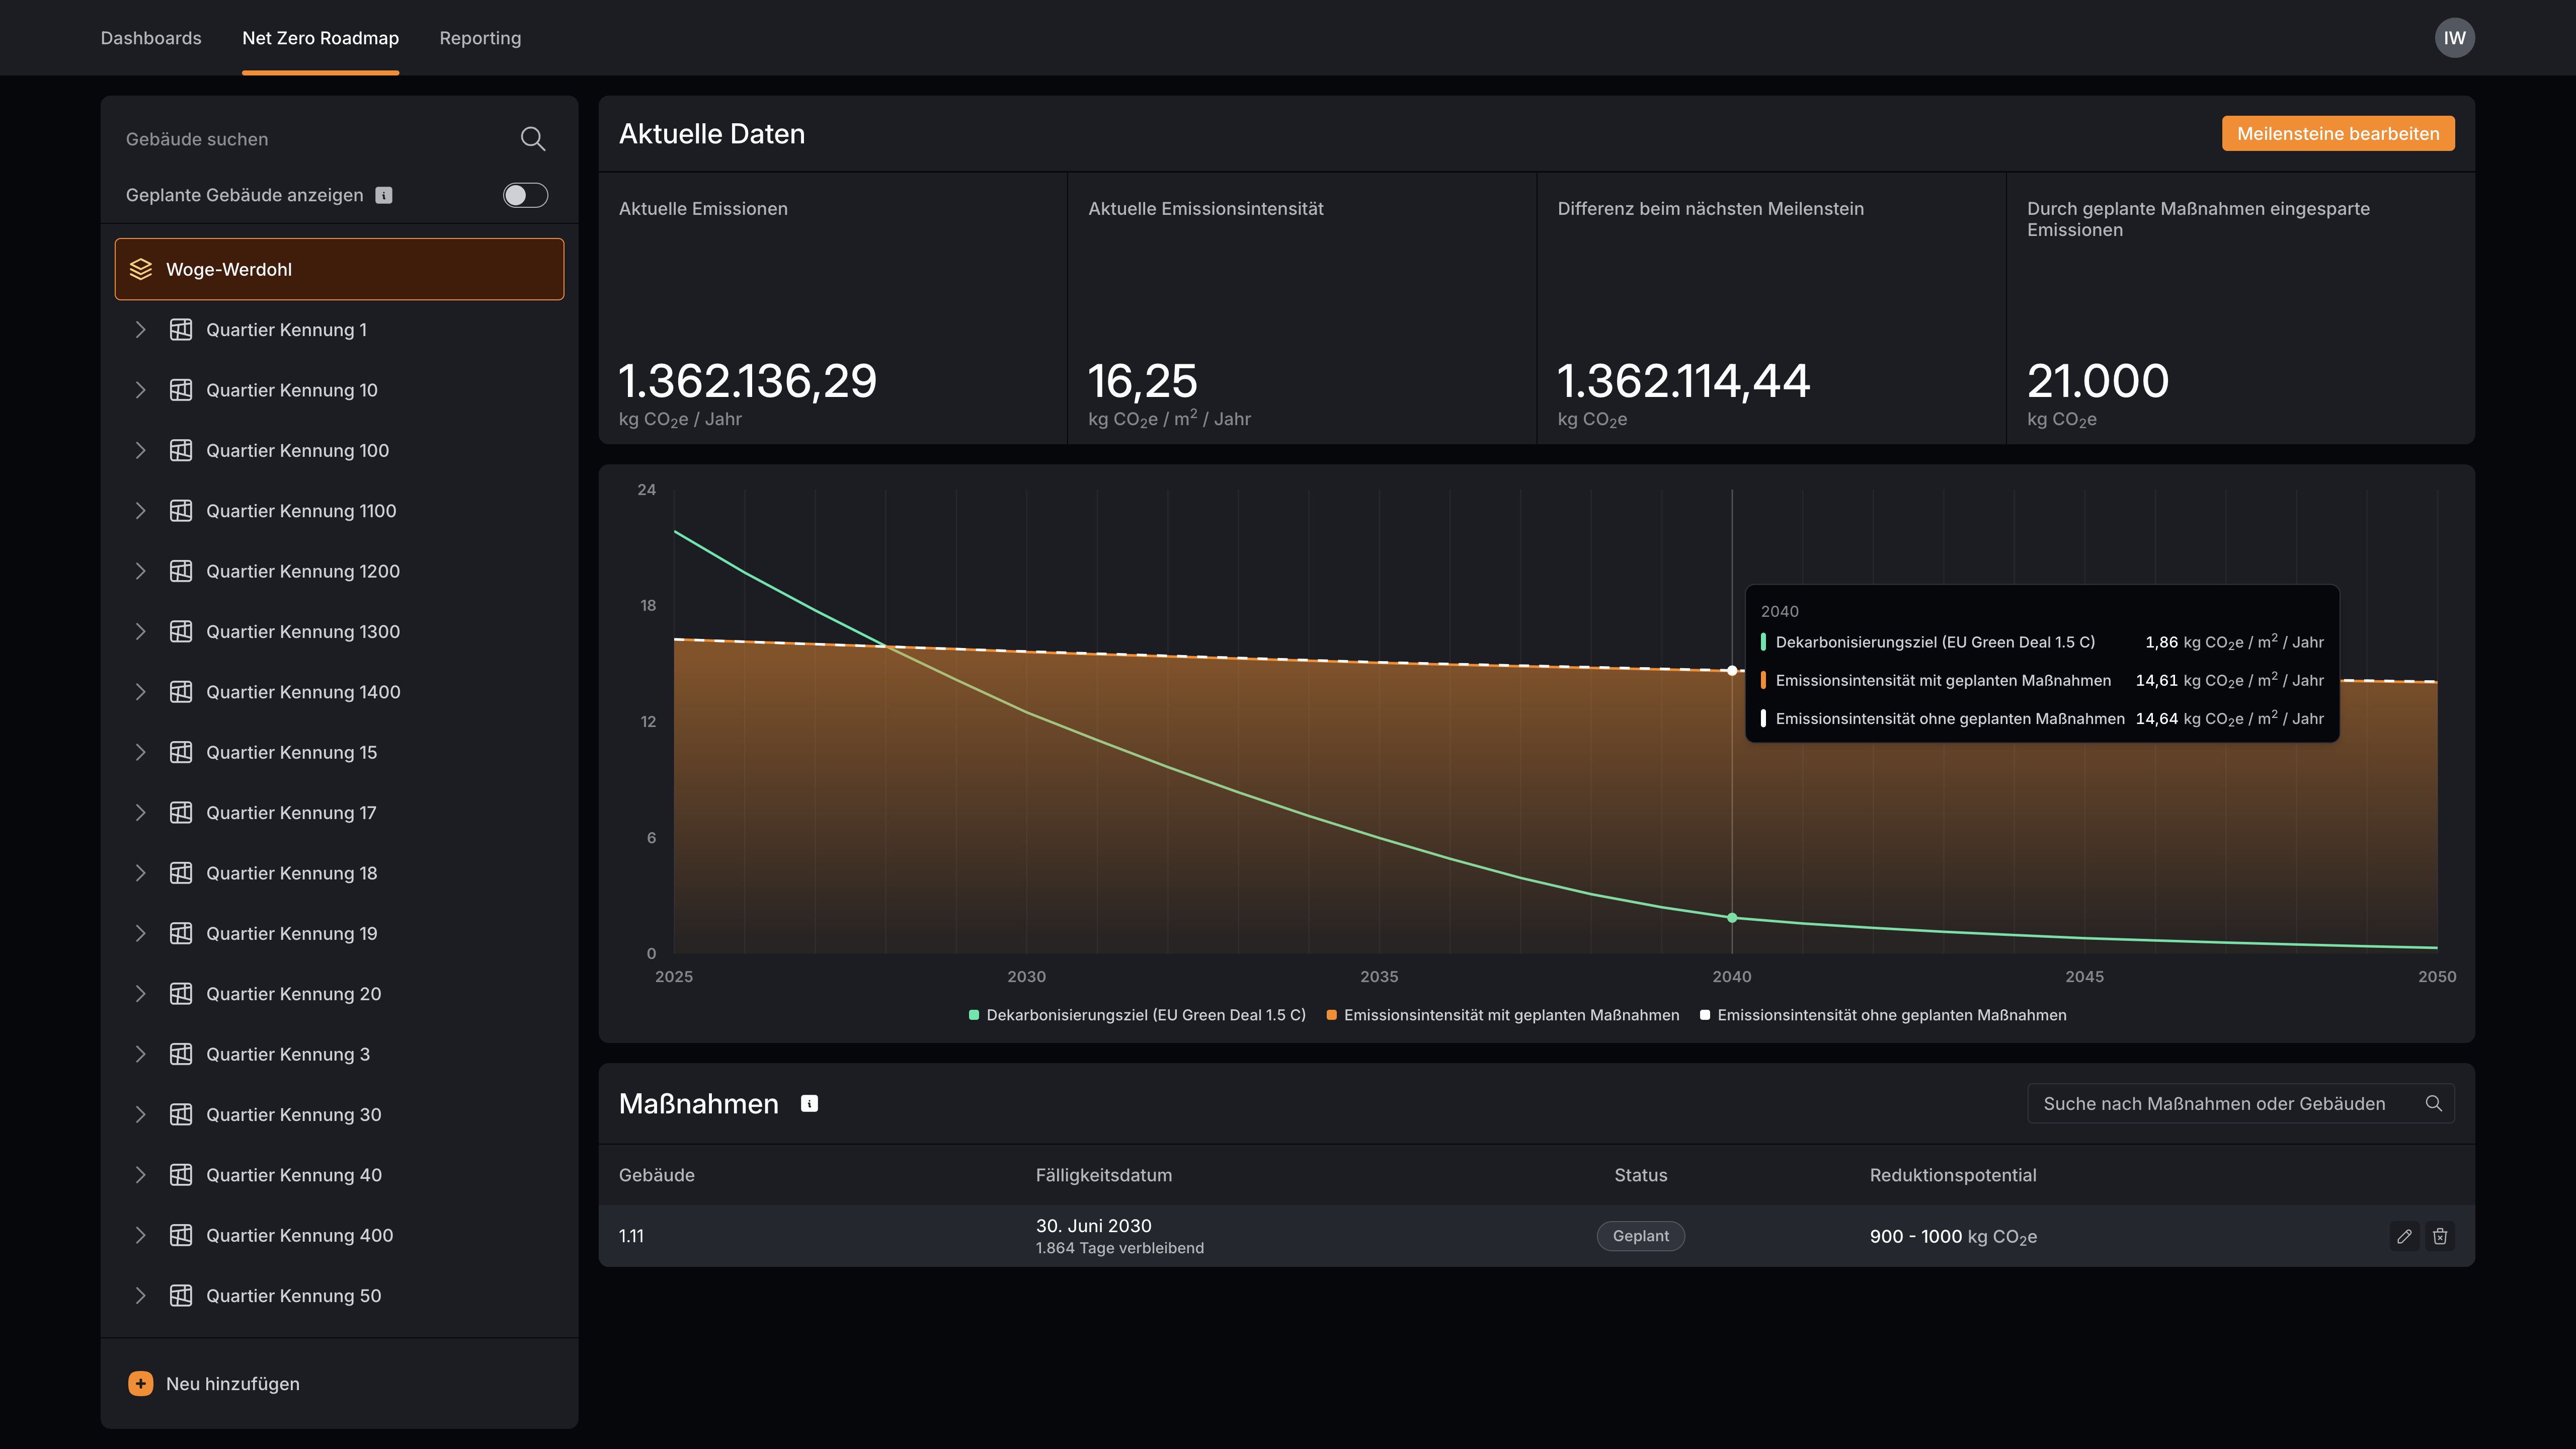Expand the Quartier Kennung 1100 chevron
This screenshot has width=2576, height=1449.
pyautogui.click(x=141, y=511)
